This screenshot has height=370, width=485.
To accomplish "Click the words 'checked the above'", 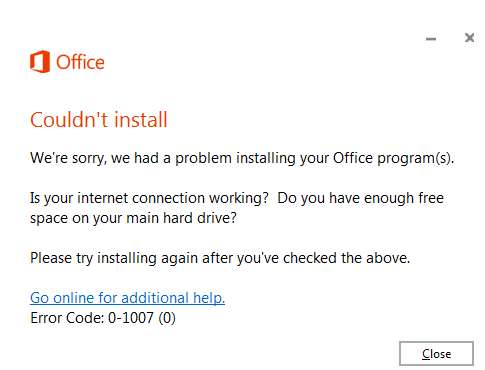I will click(x=346, y=258).
